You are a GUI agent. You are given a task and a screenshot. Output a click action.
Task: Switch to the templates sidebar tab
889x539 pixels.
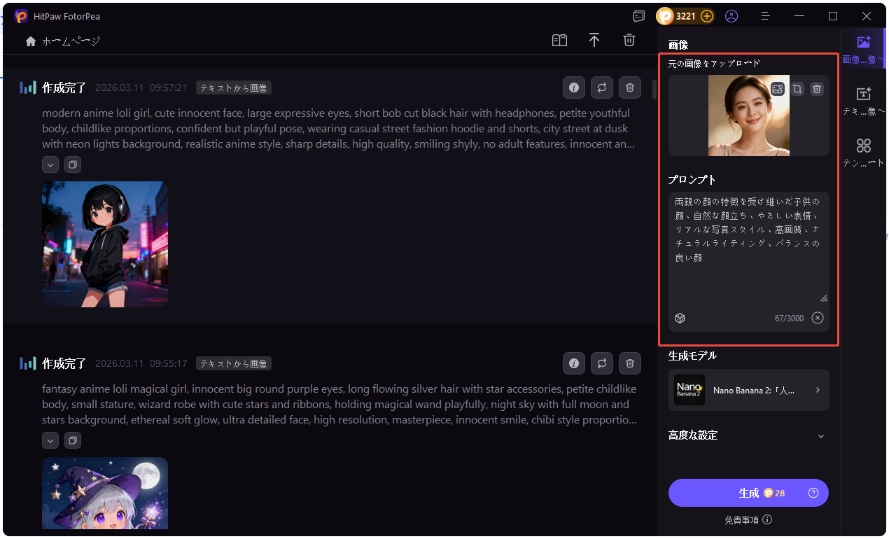click(863, 153)
